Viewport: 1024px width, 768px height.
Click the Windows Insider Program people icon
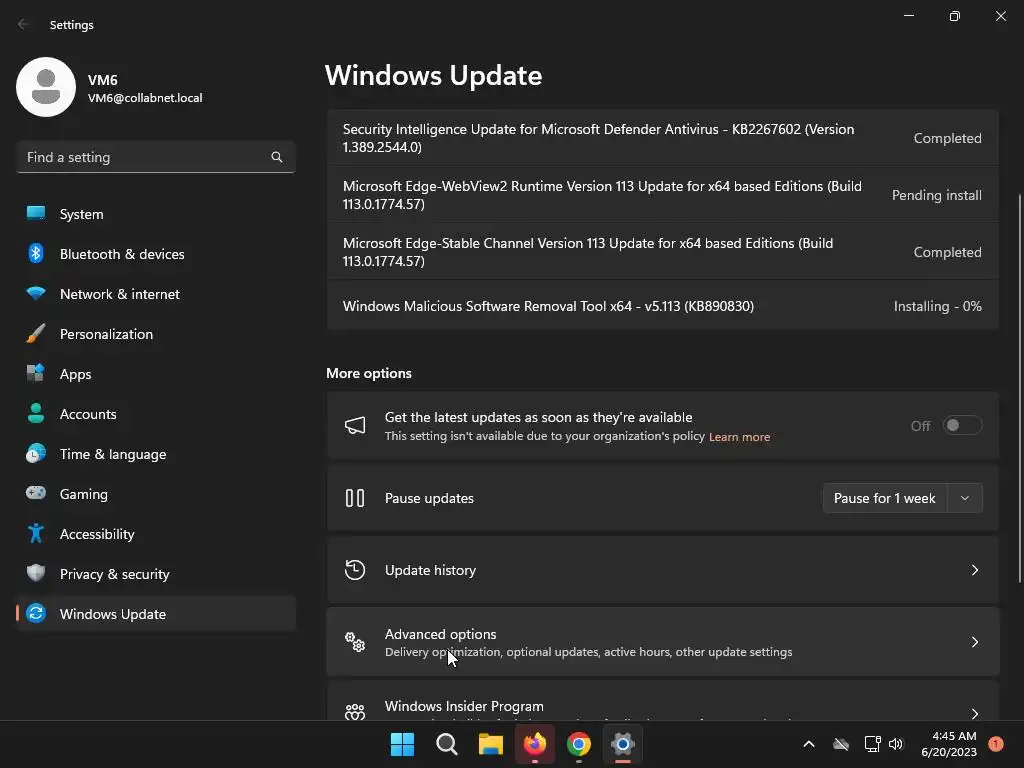355,712
